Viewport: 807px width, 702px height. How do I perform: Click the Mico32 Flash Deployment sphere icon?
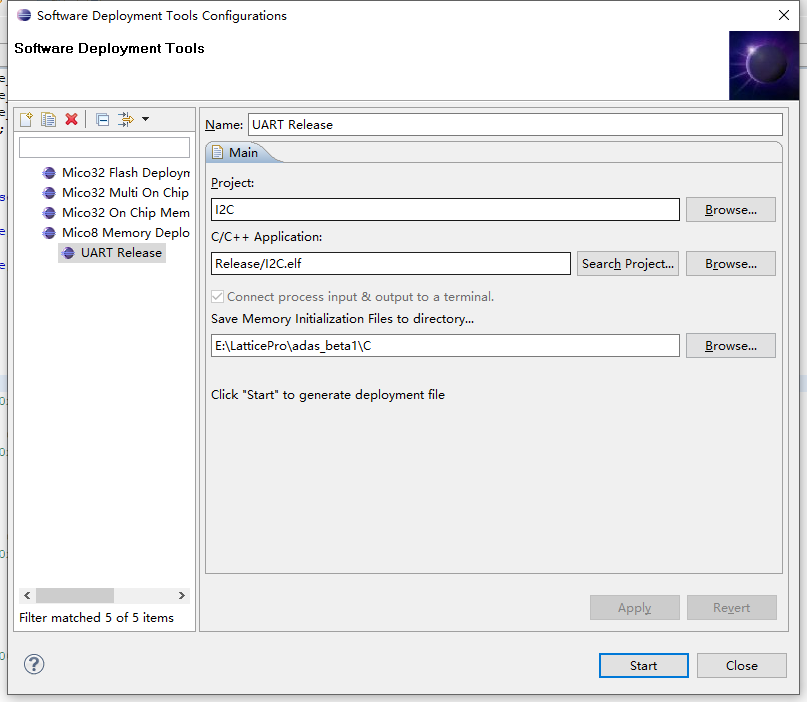pyautogui.click(x=49, y=173)
